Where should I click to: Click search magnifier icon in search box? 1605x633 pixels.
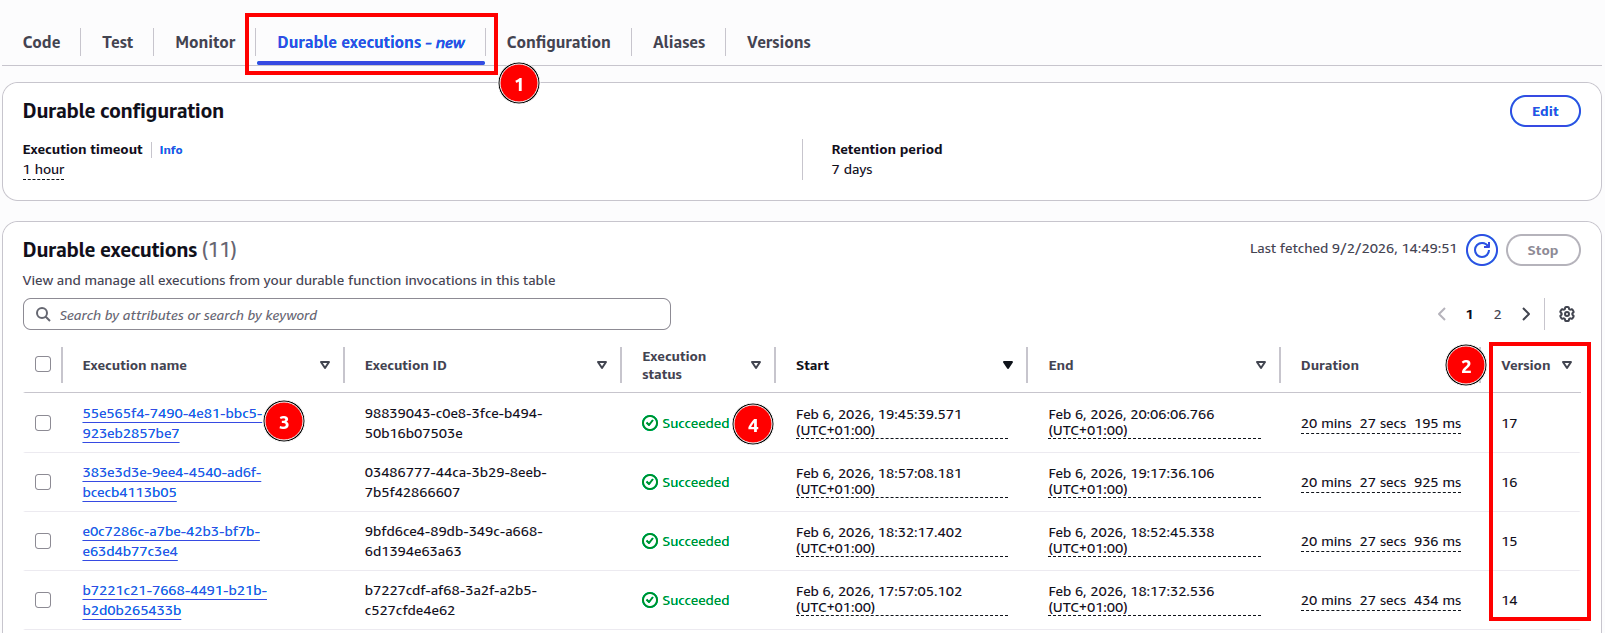point(43,314)
